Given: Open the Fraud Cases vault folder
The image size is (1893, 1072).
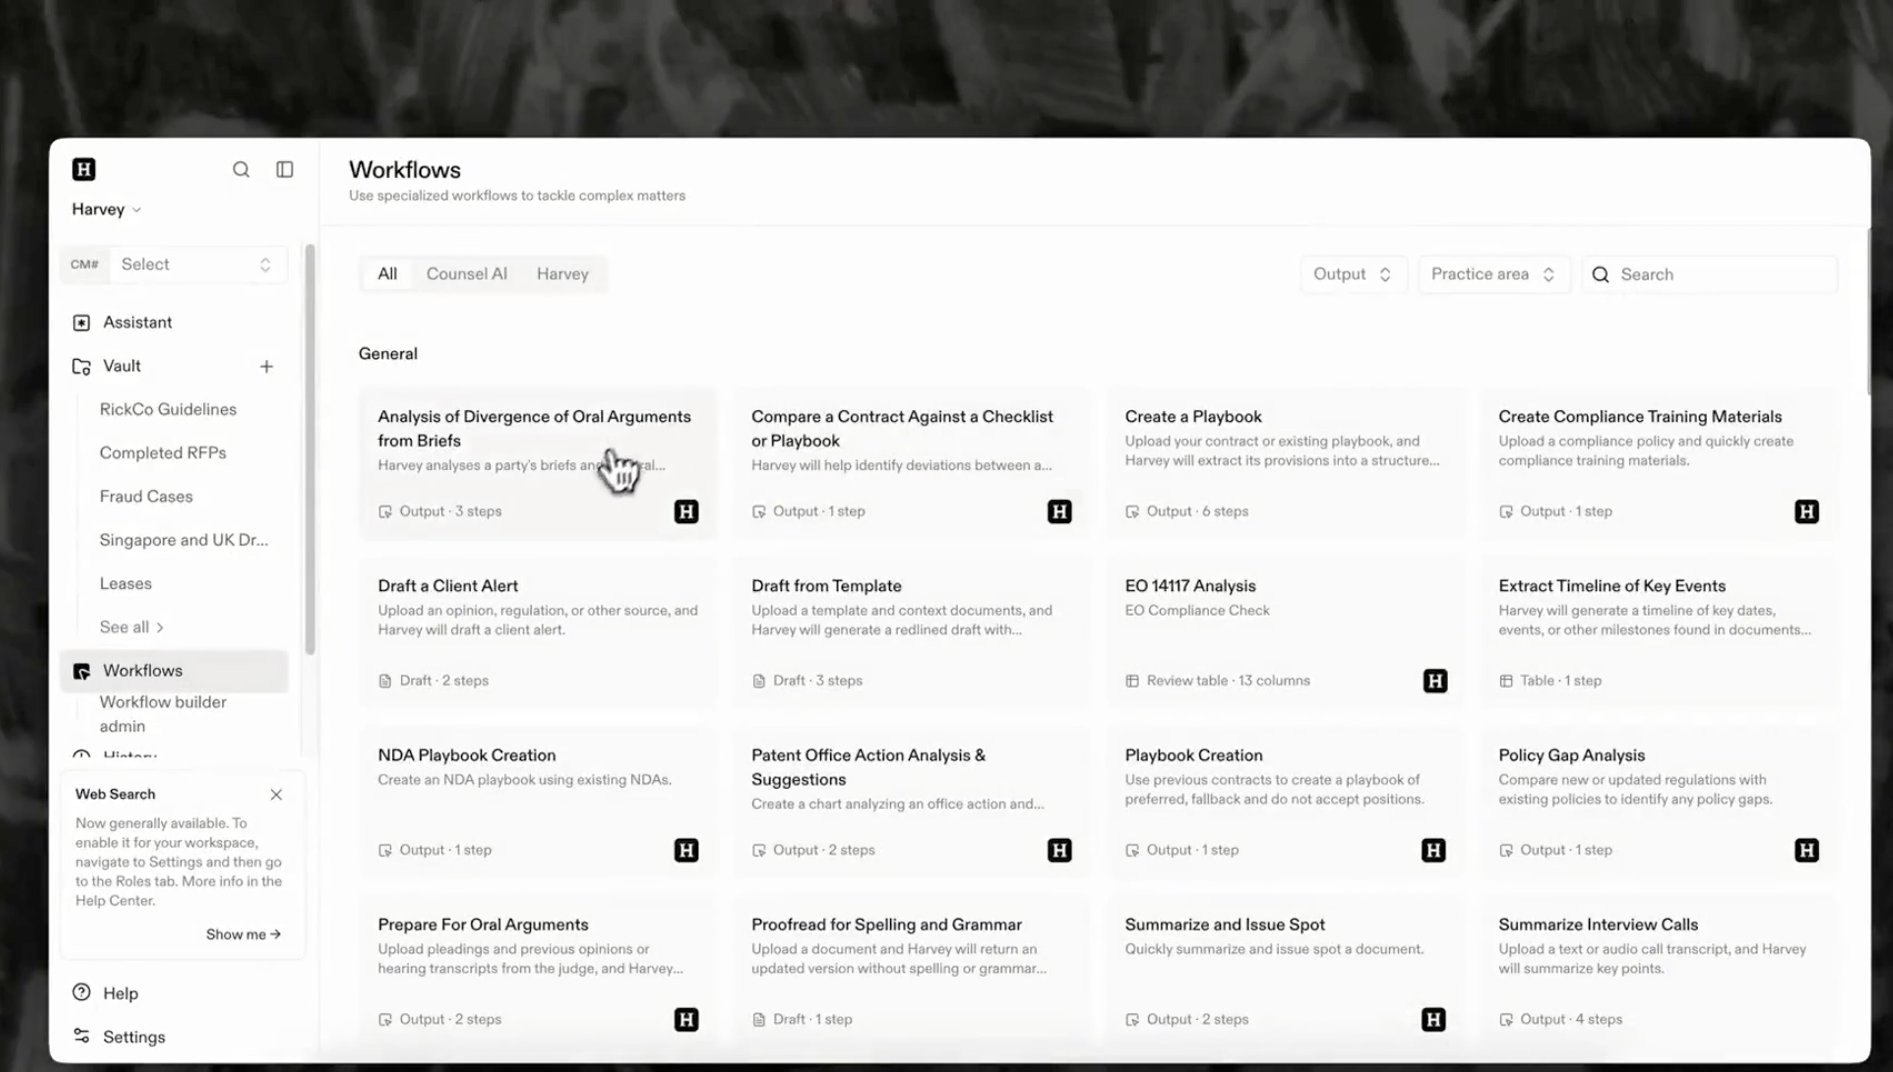Looking at the screenshot, I should 146,496.
